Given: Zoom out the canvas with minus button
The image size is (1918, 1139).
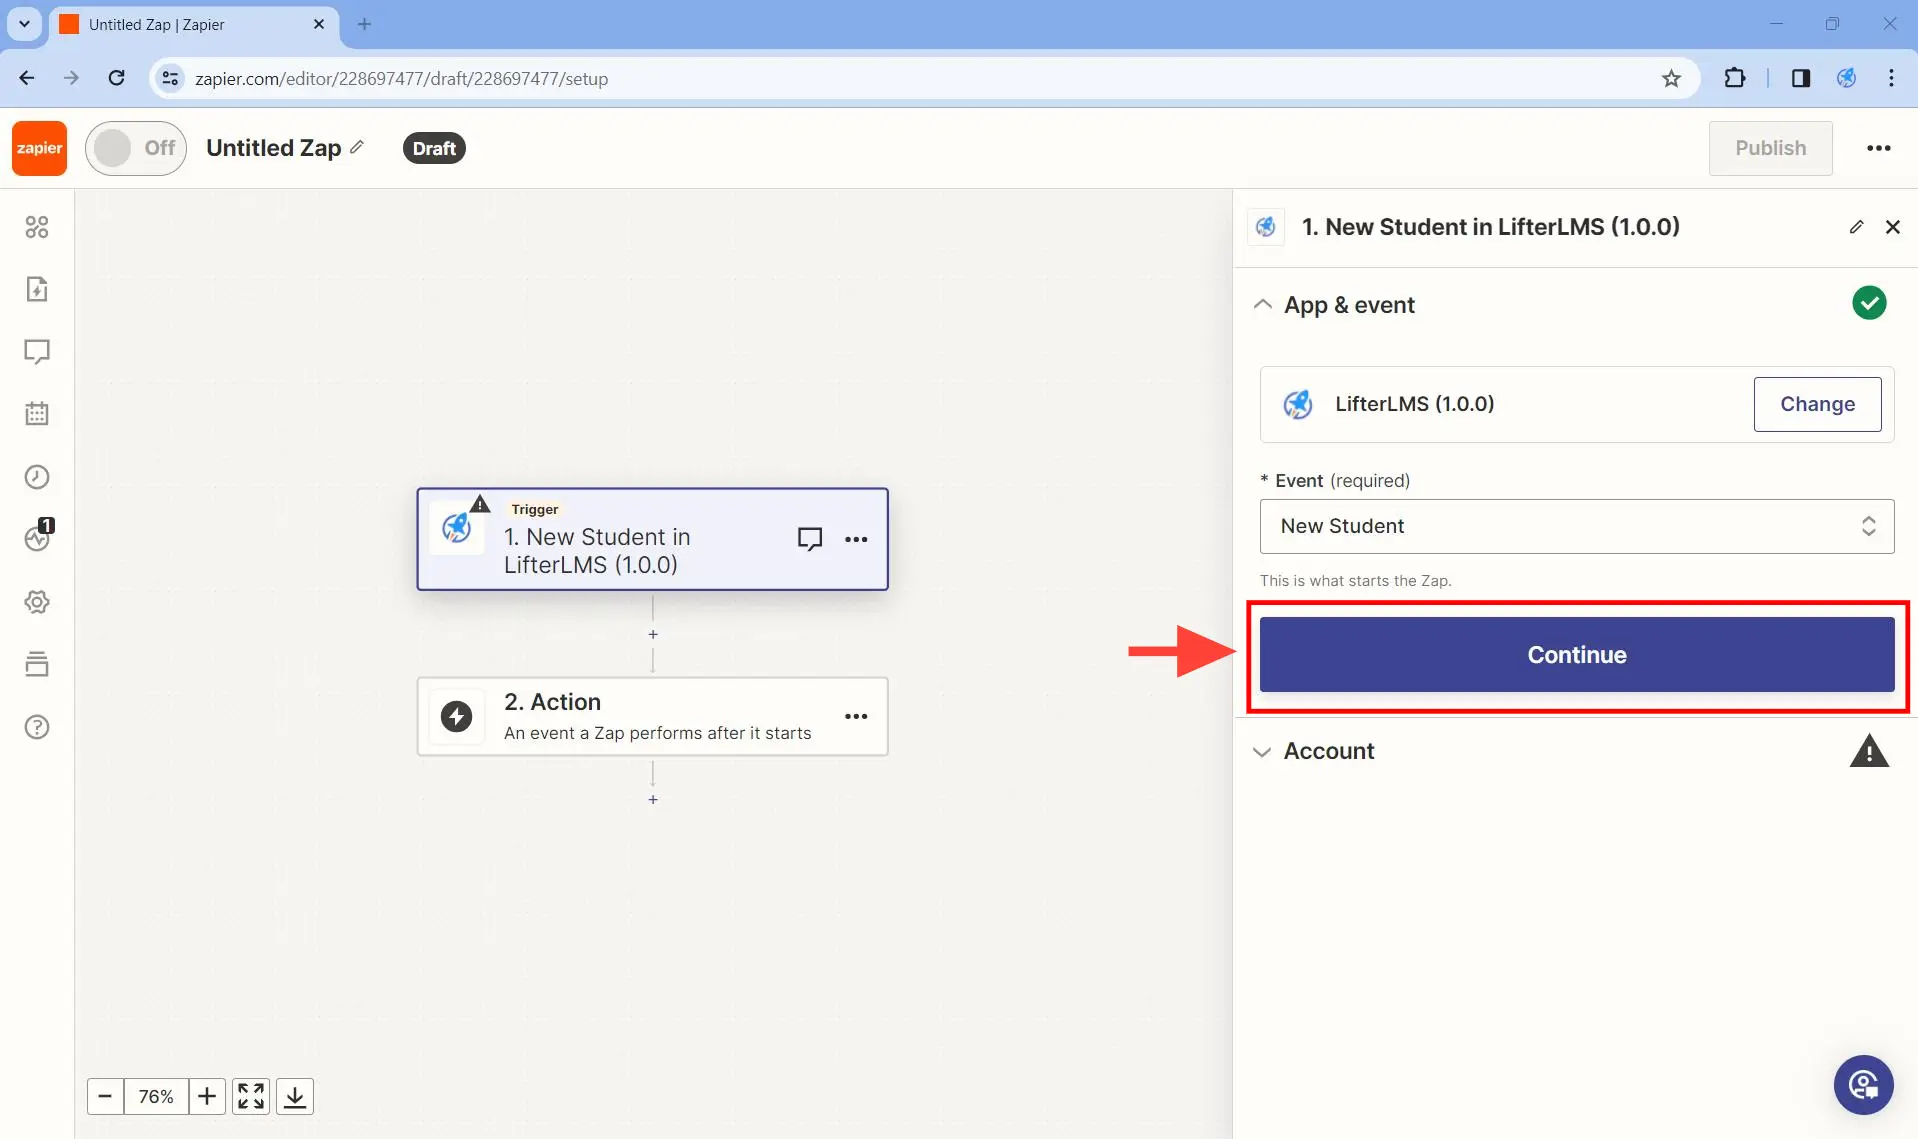Looking at the screenshot, I should click(x=105, y=1096).
